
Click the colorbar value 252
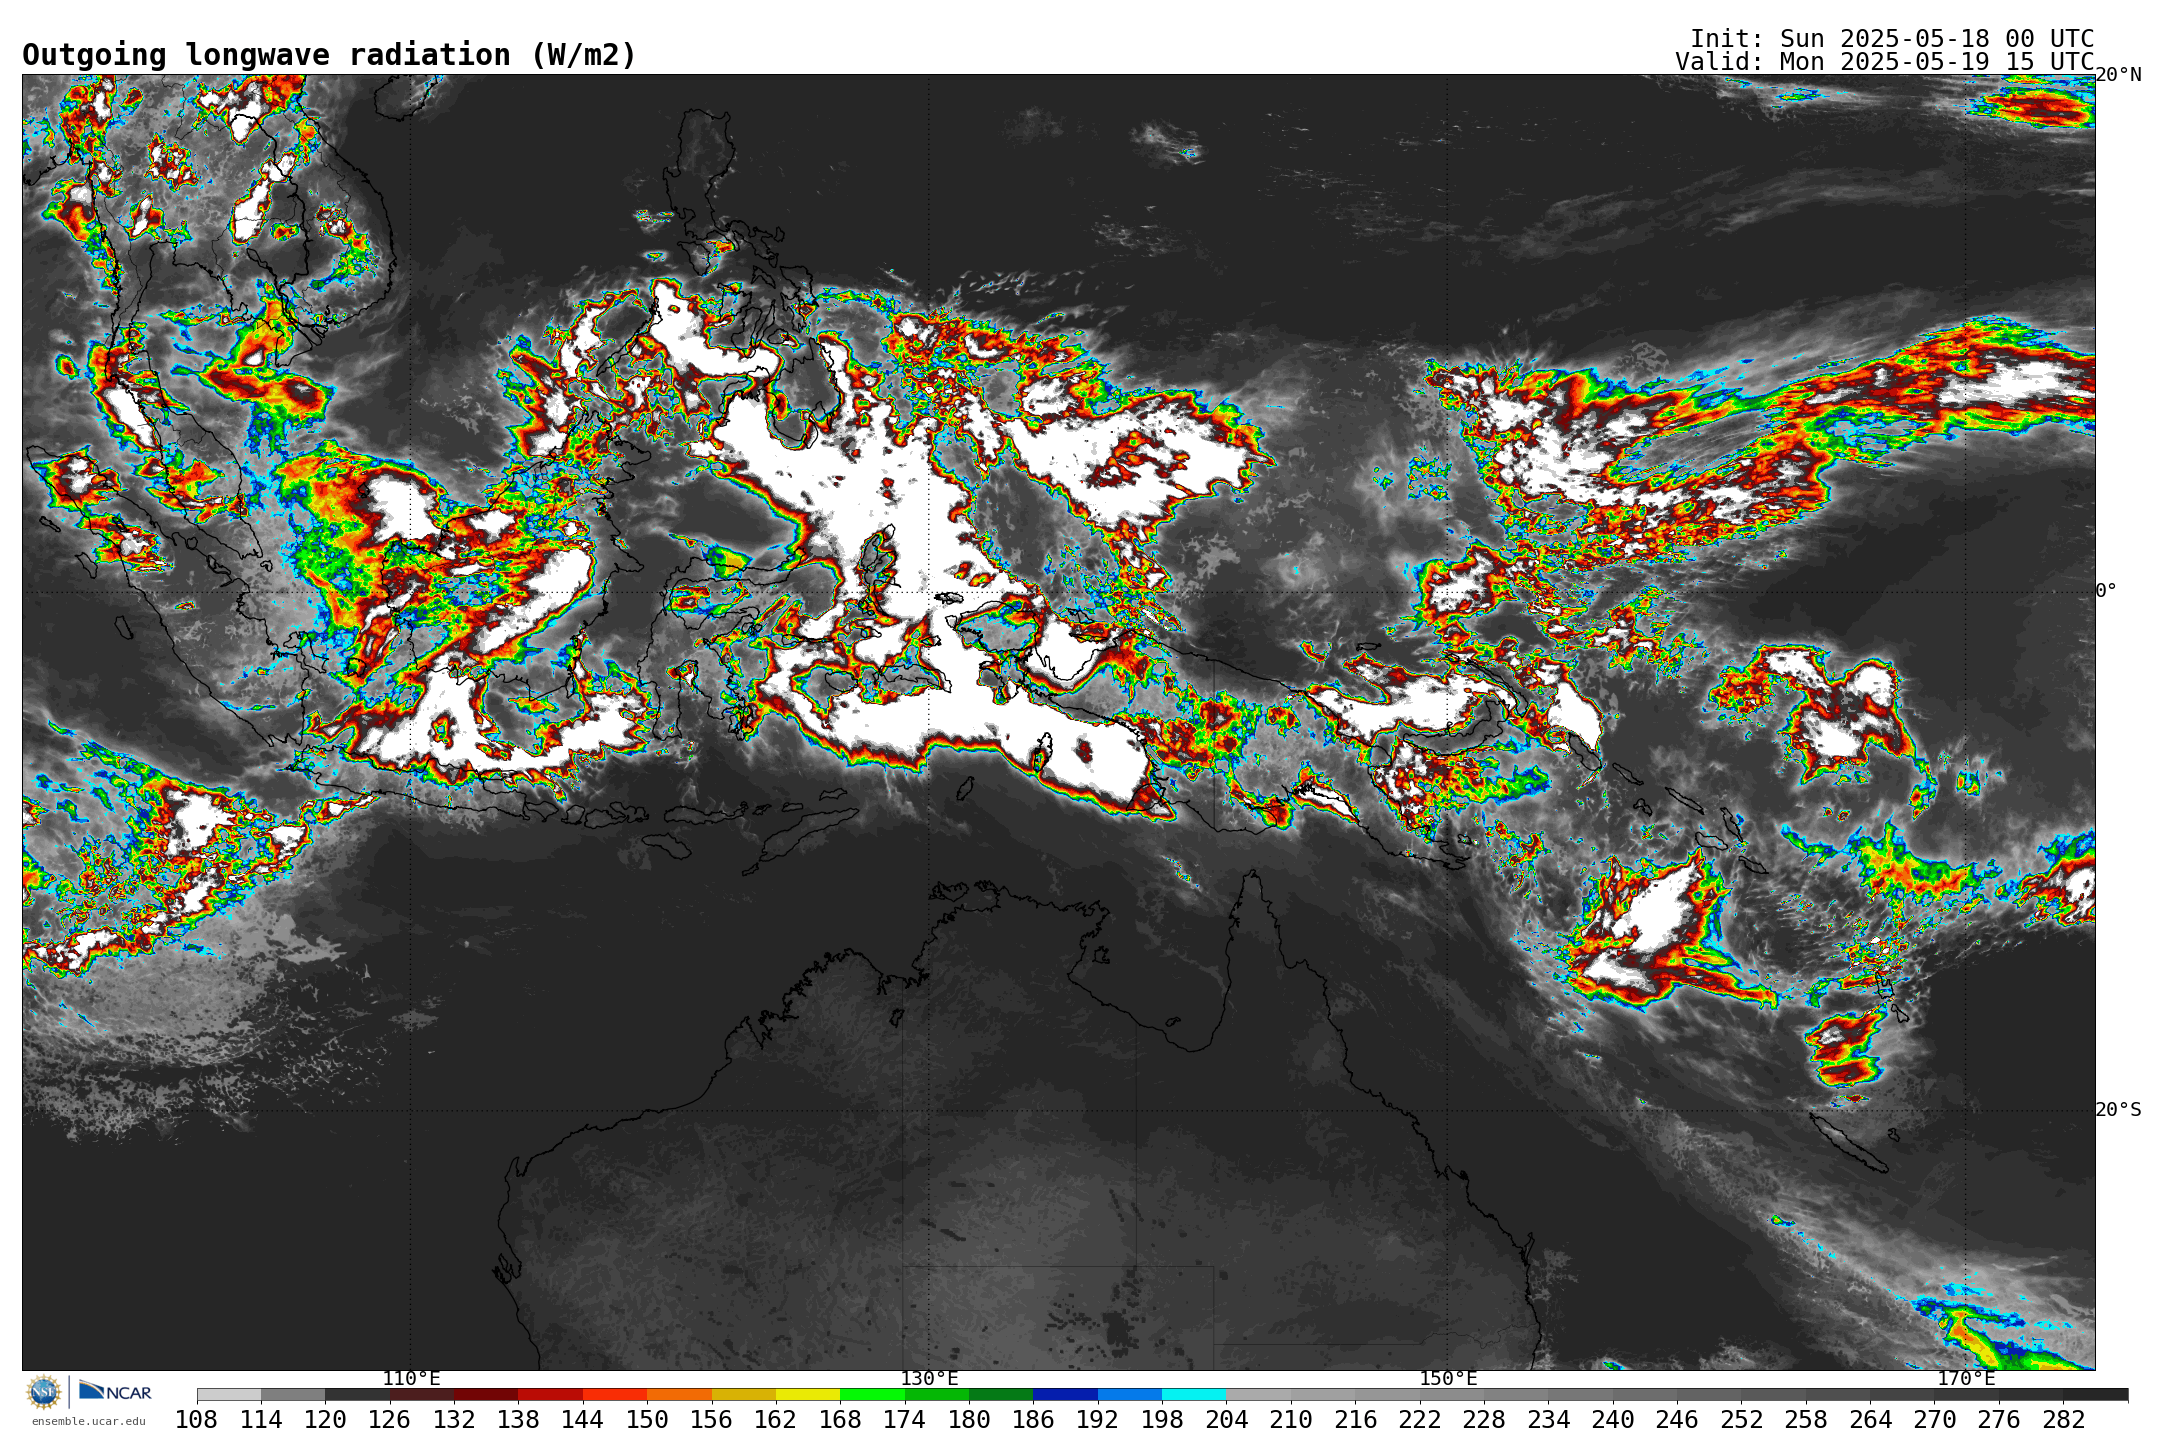(x=1742, y=1420)
